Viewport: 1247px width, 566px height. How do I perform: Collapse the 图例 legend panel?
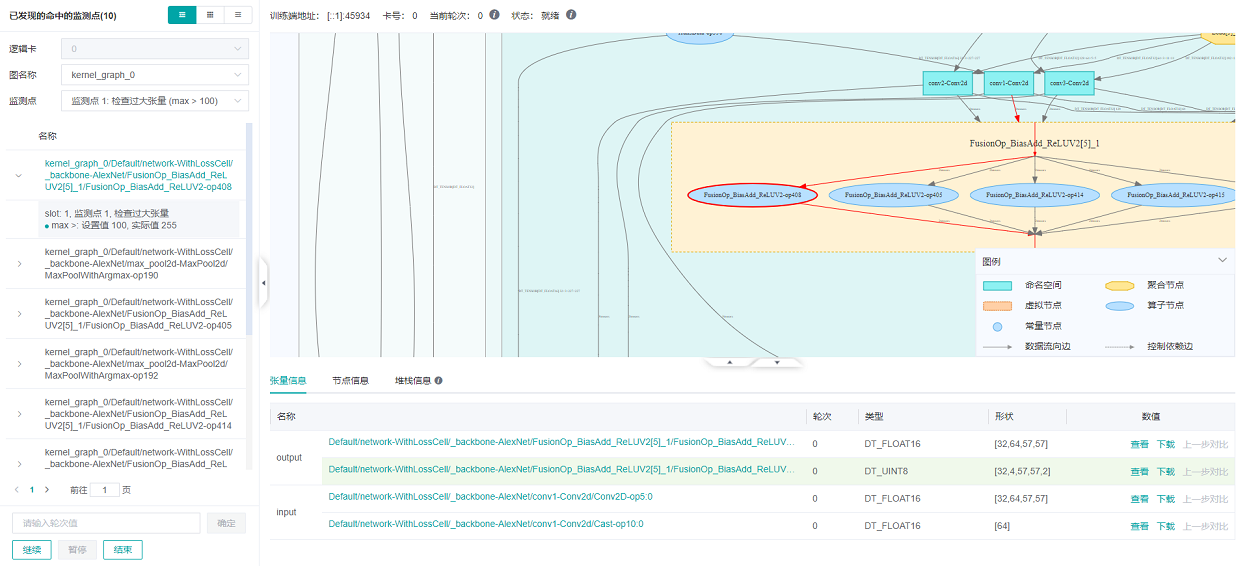[1222, 261]
